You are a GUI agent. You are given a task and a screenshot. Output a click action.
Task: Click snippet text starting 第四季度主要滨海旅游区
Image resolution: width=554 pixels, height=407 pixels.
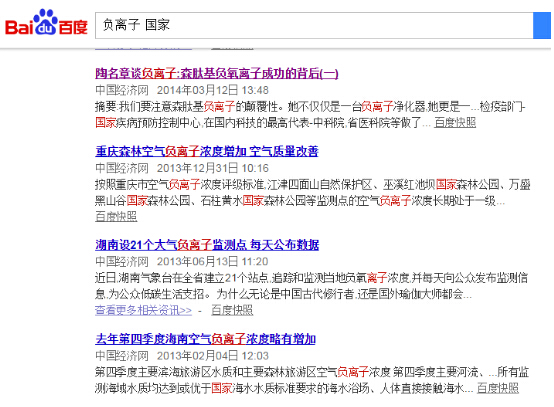[x=312, y=380]
